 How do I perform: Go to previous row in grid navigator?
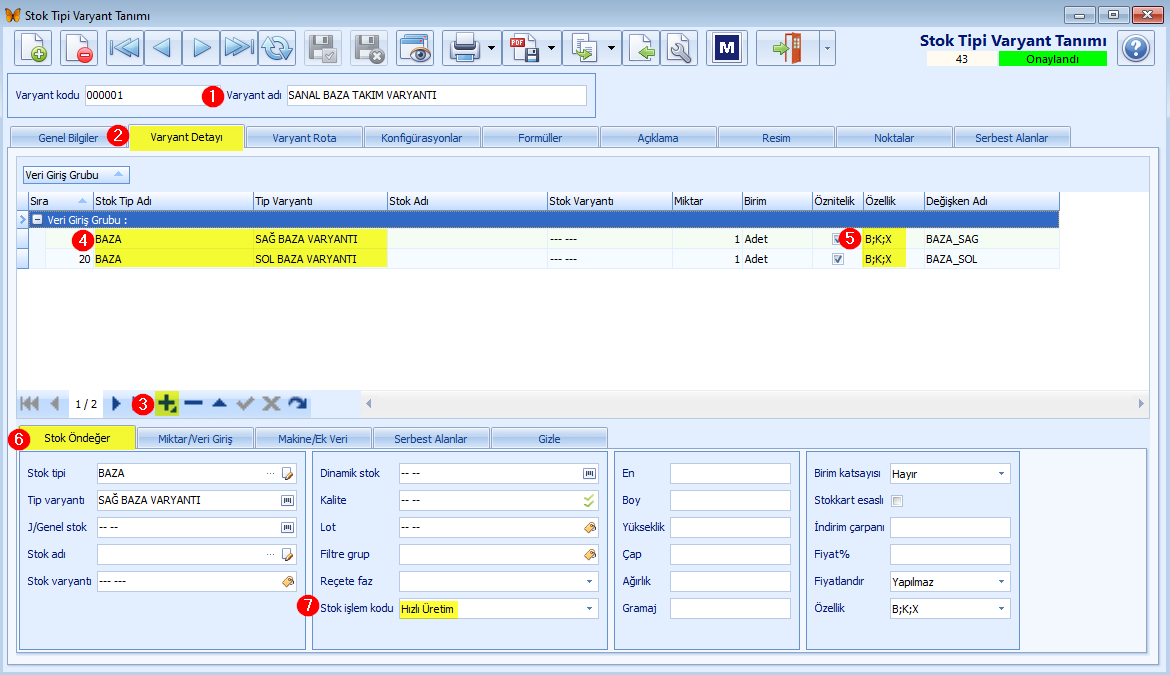pyautogui.click(x=54, y=404)
